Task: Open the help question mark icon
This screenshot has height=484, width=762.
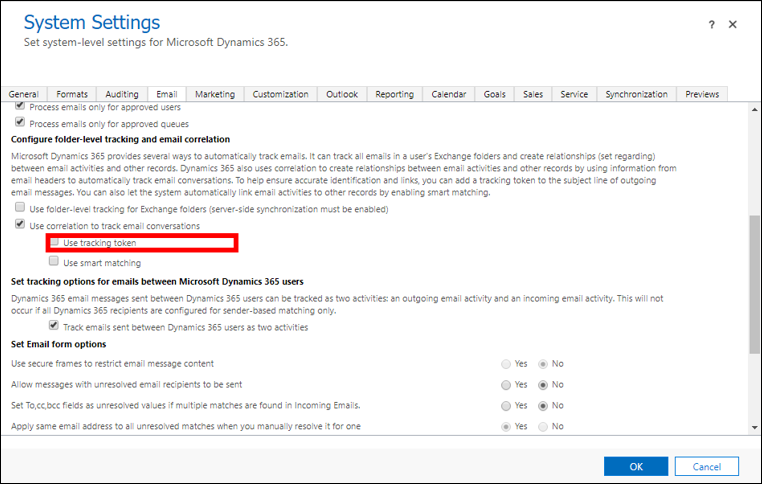Action: [x=711, y=24]
